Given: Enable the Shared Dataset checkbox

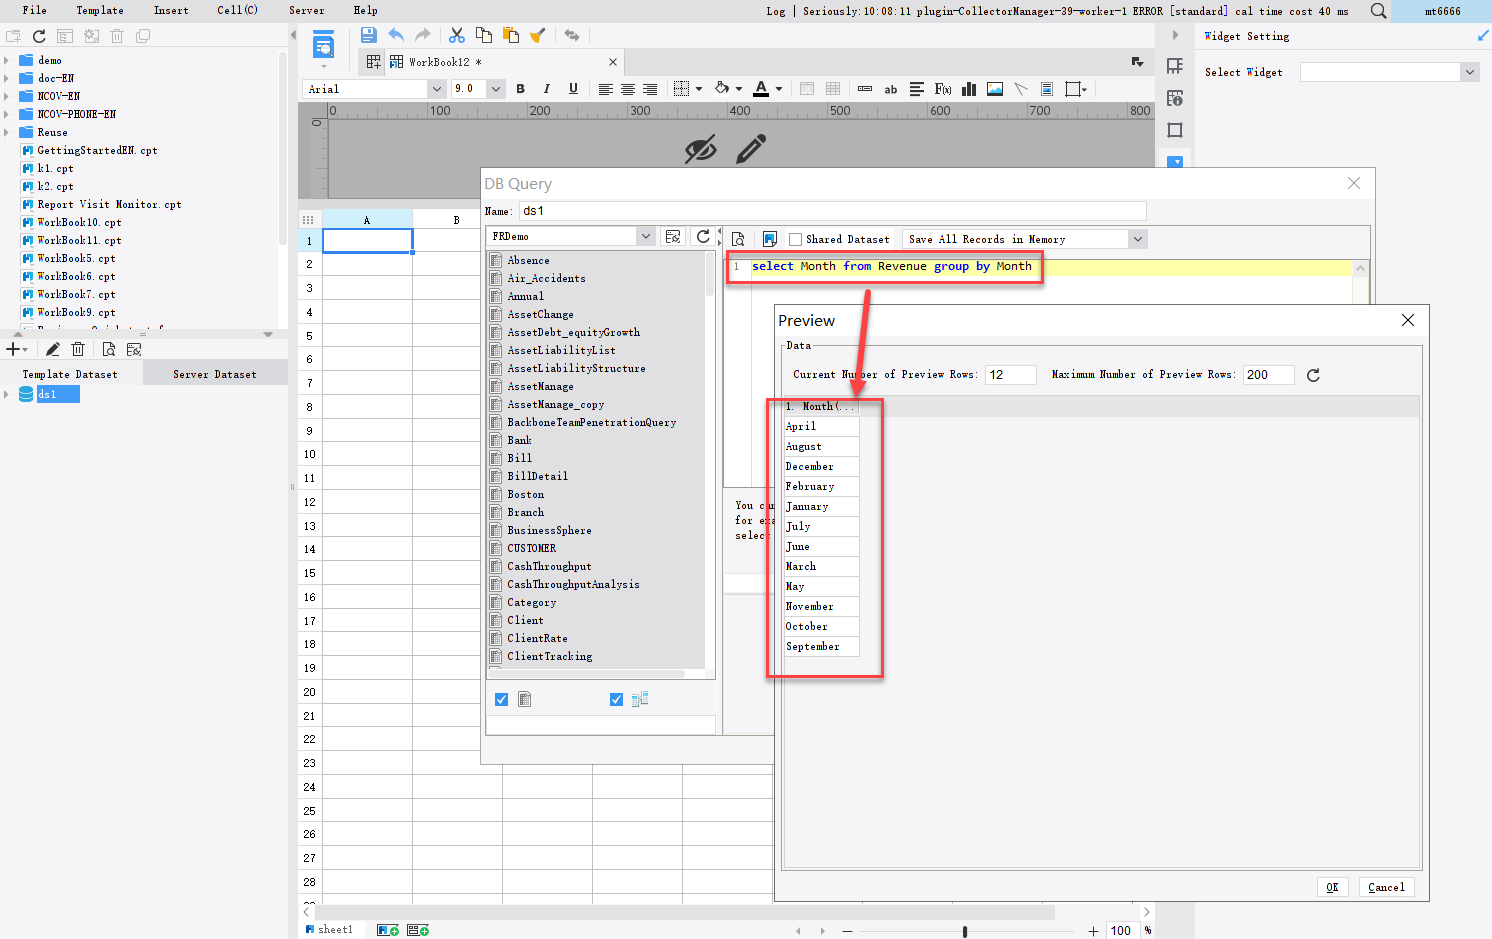Looking at the screenshot, I should pos(796,239).
